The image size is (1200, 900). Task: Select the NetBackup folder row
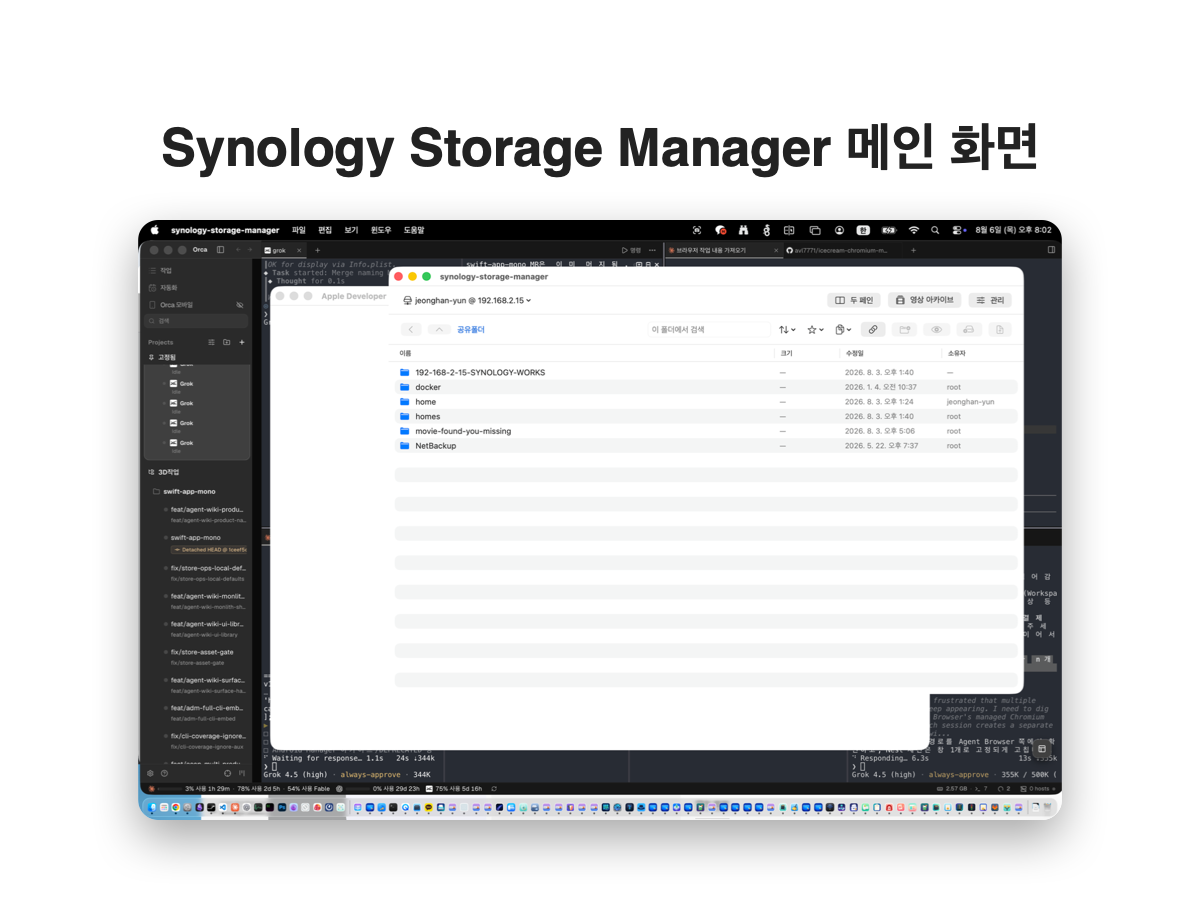pyautogui.click(x=706, y=446)
